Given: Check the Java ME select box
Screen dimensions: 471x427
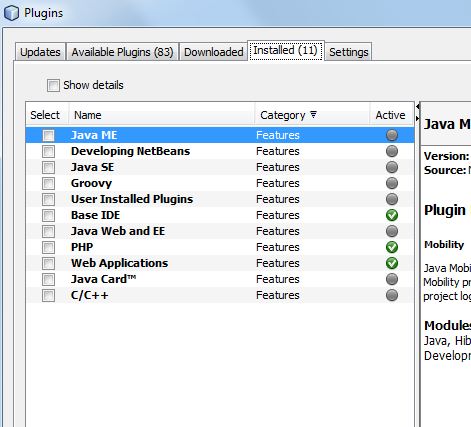Looking at the screenshot, I should (x=48, y=135).
